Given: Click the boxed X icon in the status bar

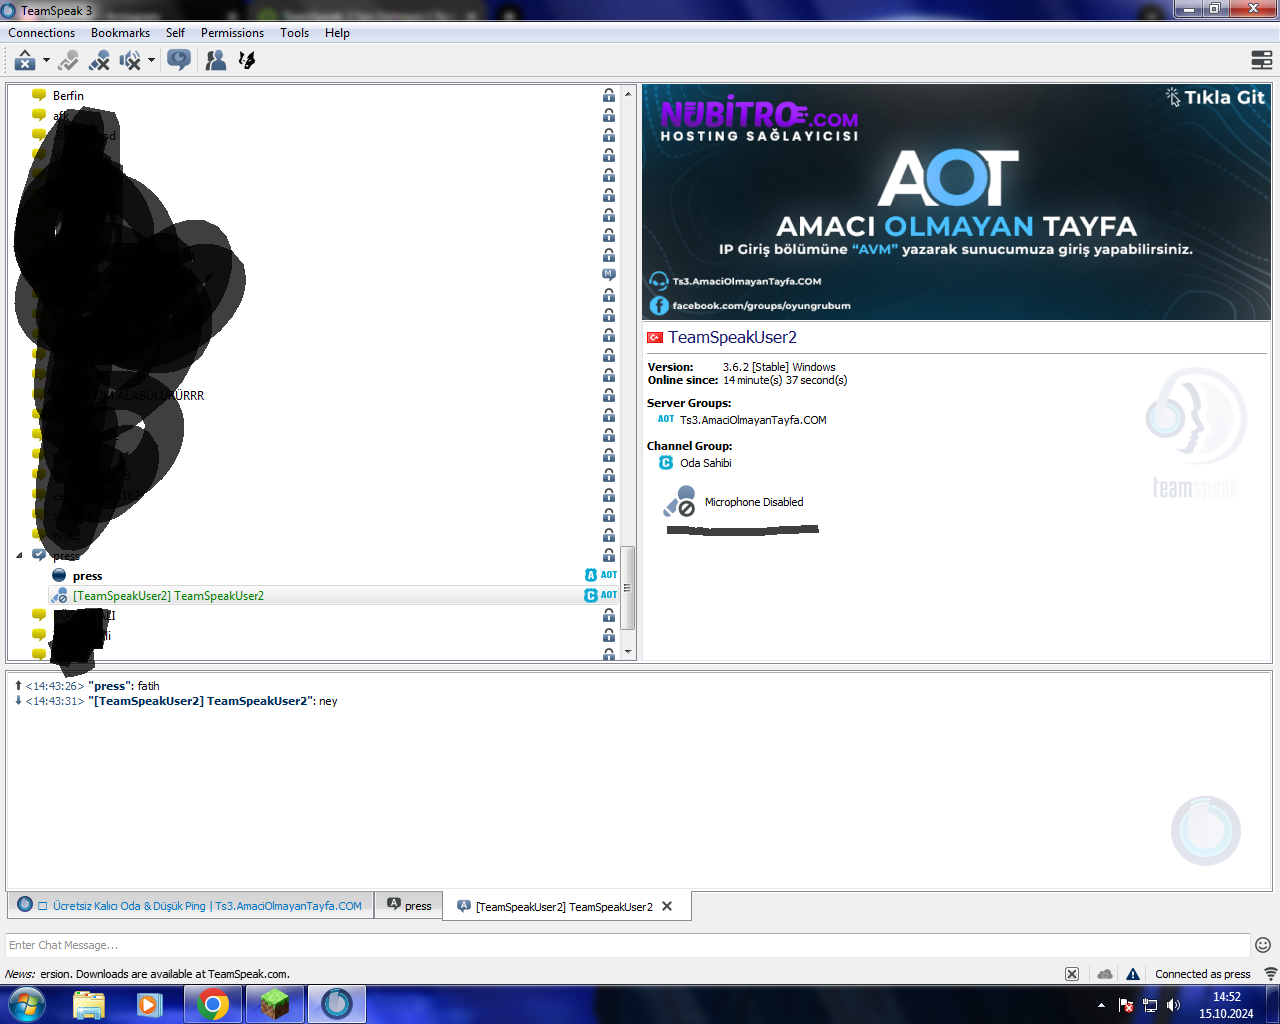Looking at the screenshot, I should [x=1072, y=974].
